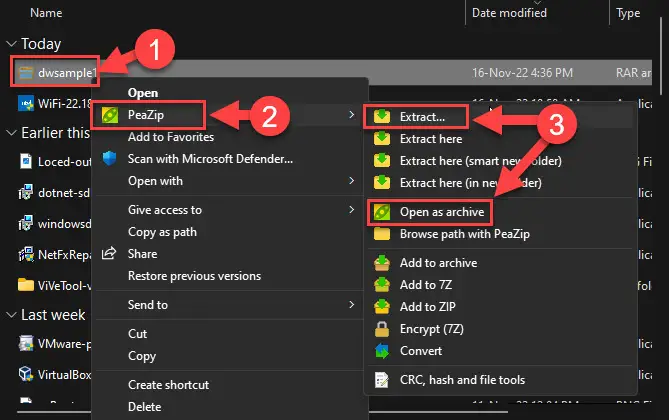
Task: Choose Open from the context menu
Action: click(143, 93)
